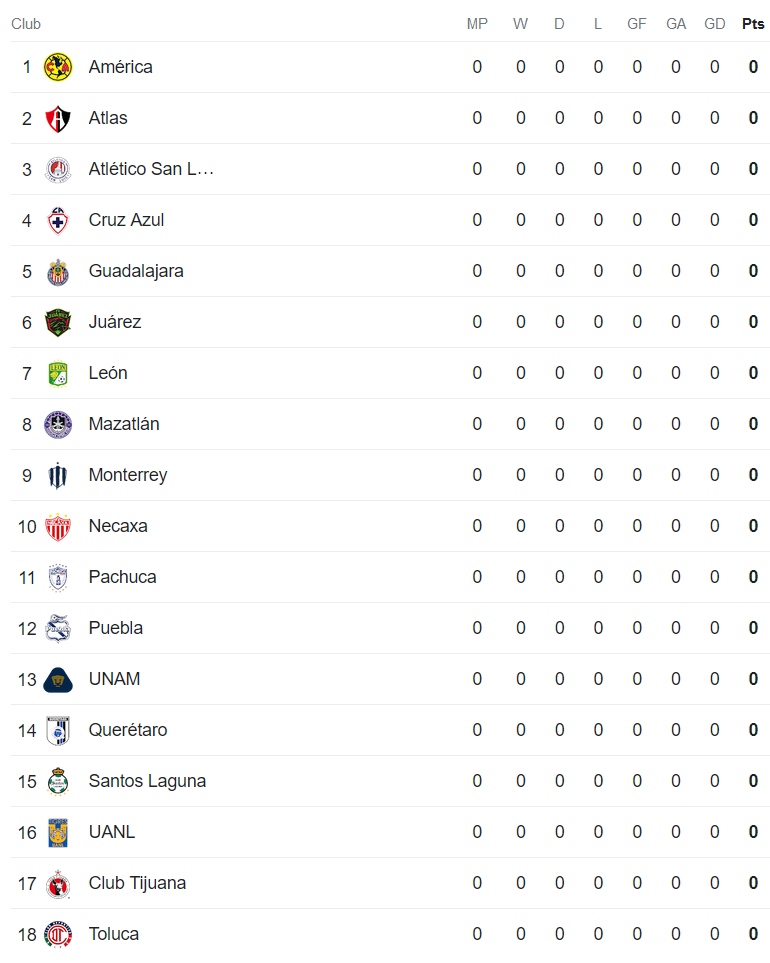770x963 pixels.
Task: Open the Atlético San Luis team link
Action: click(x=151, y=169)
